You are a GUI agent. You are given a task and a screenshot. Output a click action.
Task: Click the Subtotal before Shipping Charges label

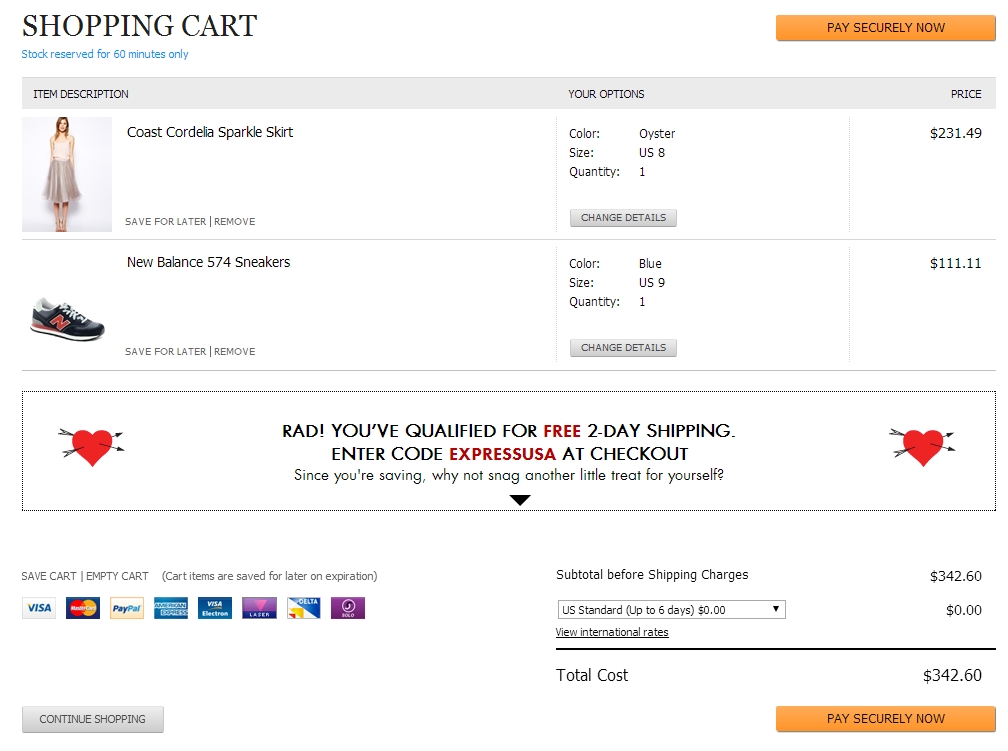click(652, 575)
